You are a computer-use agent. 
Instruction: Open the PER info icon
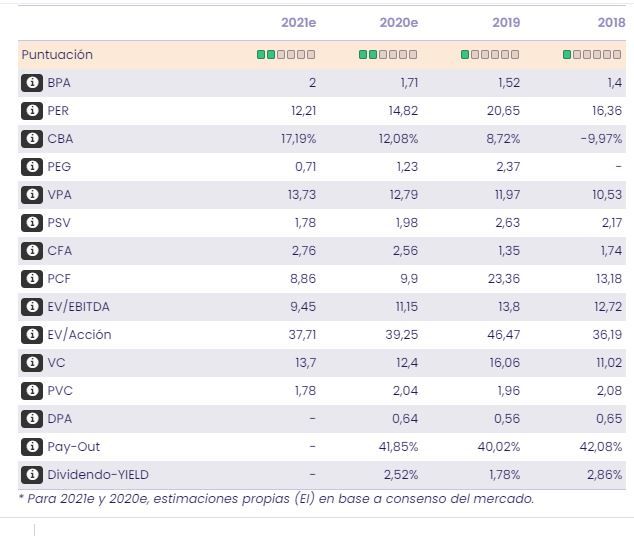[x=32, y=111]
